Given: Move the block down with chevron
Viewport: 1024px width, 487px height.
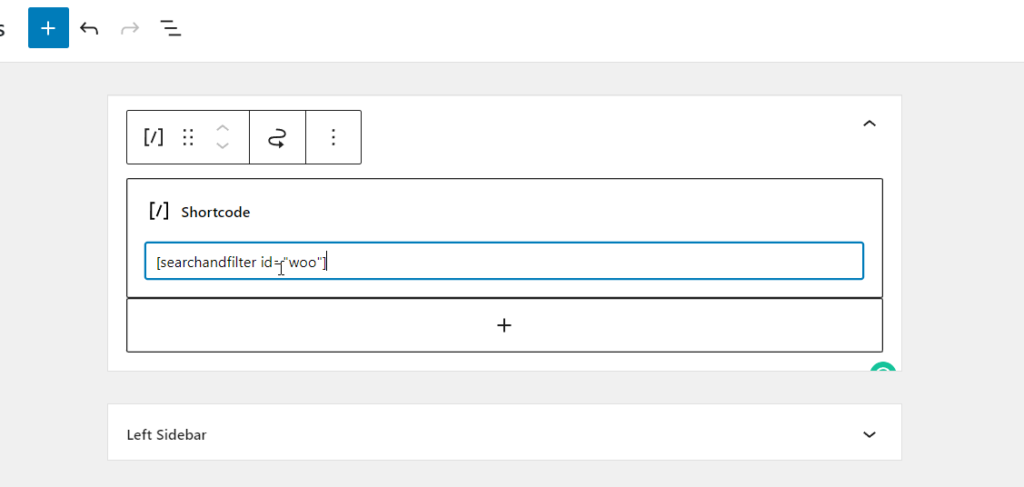Looking at the screenshot, I should pos(223,146).
